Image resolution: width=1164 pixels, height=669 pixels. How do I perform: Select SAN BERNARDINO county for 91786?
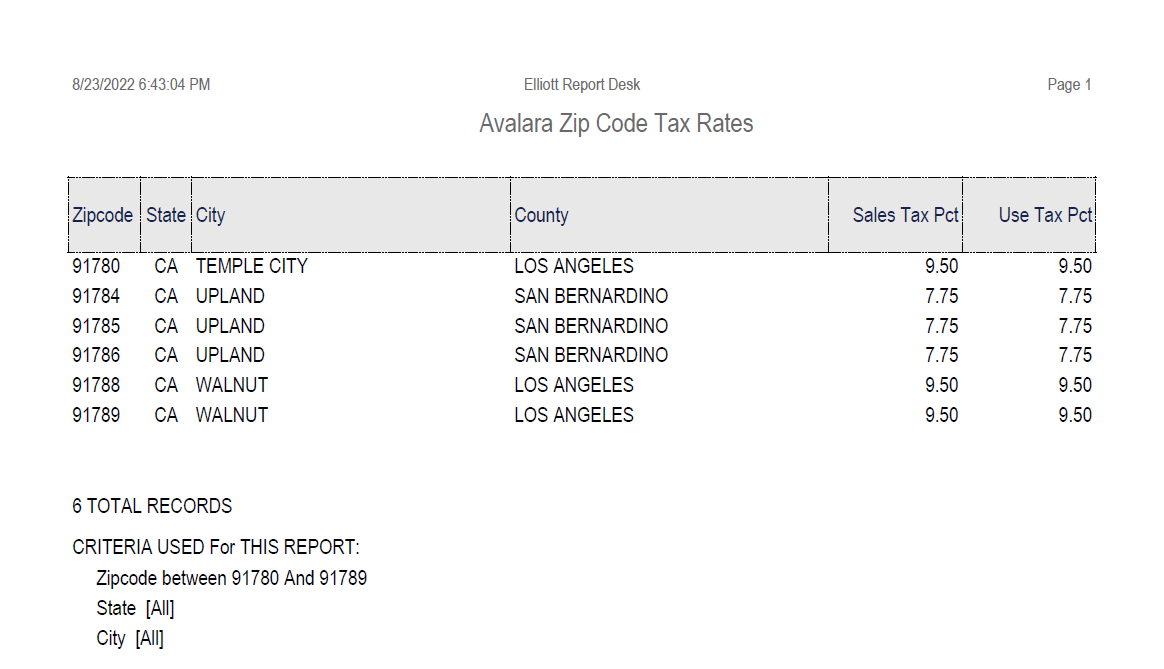[591, 356]
